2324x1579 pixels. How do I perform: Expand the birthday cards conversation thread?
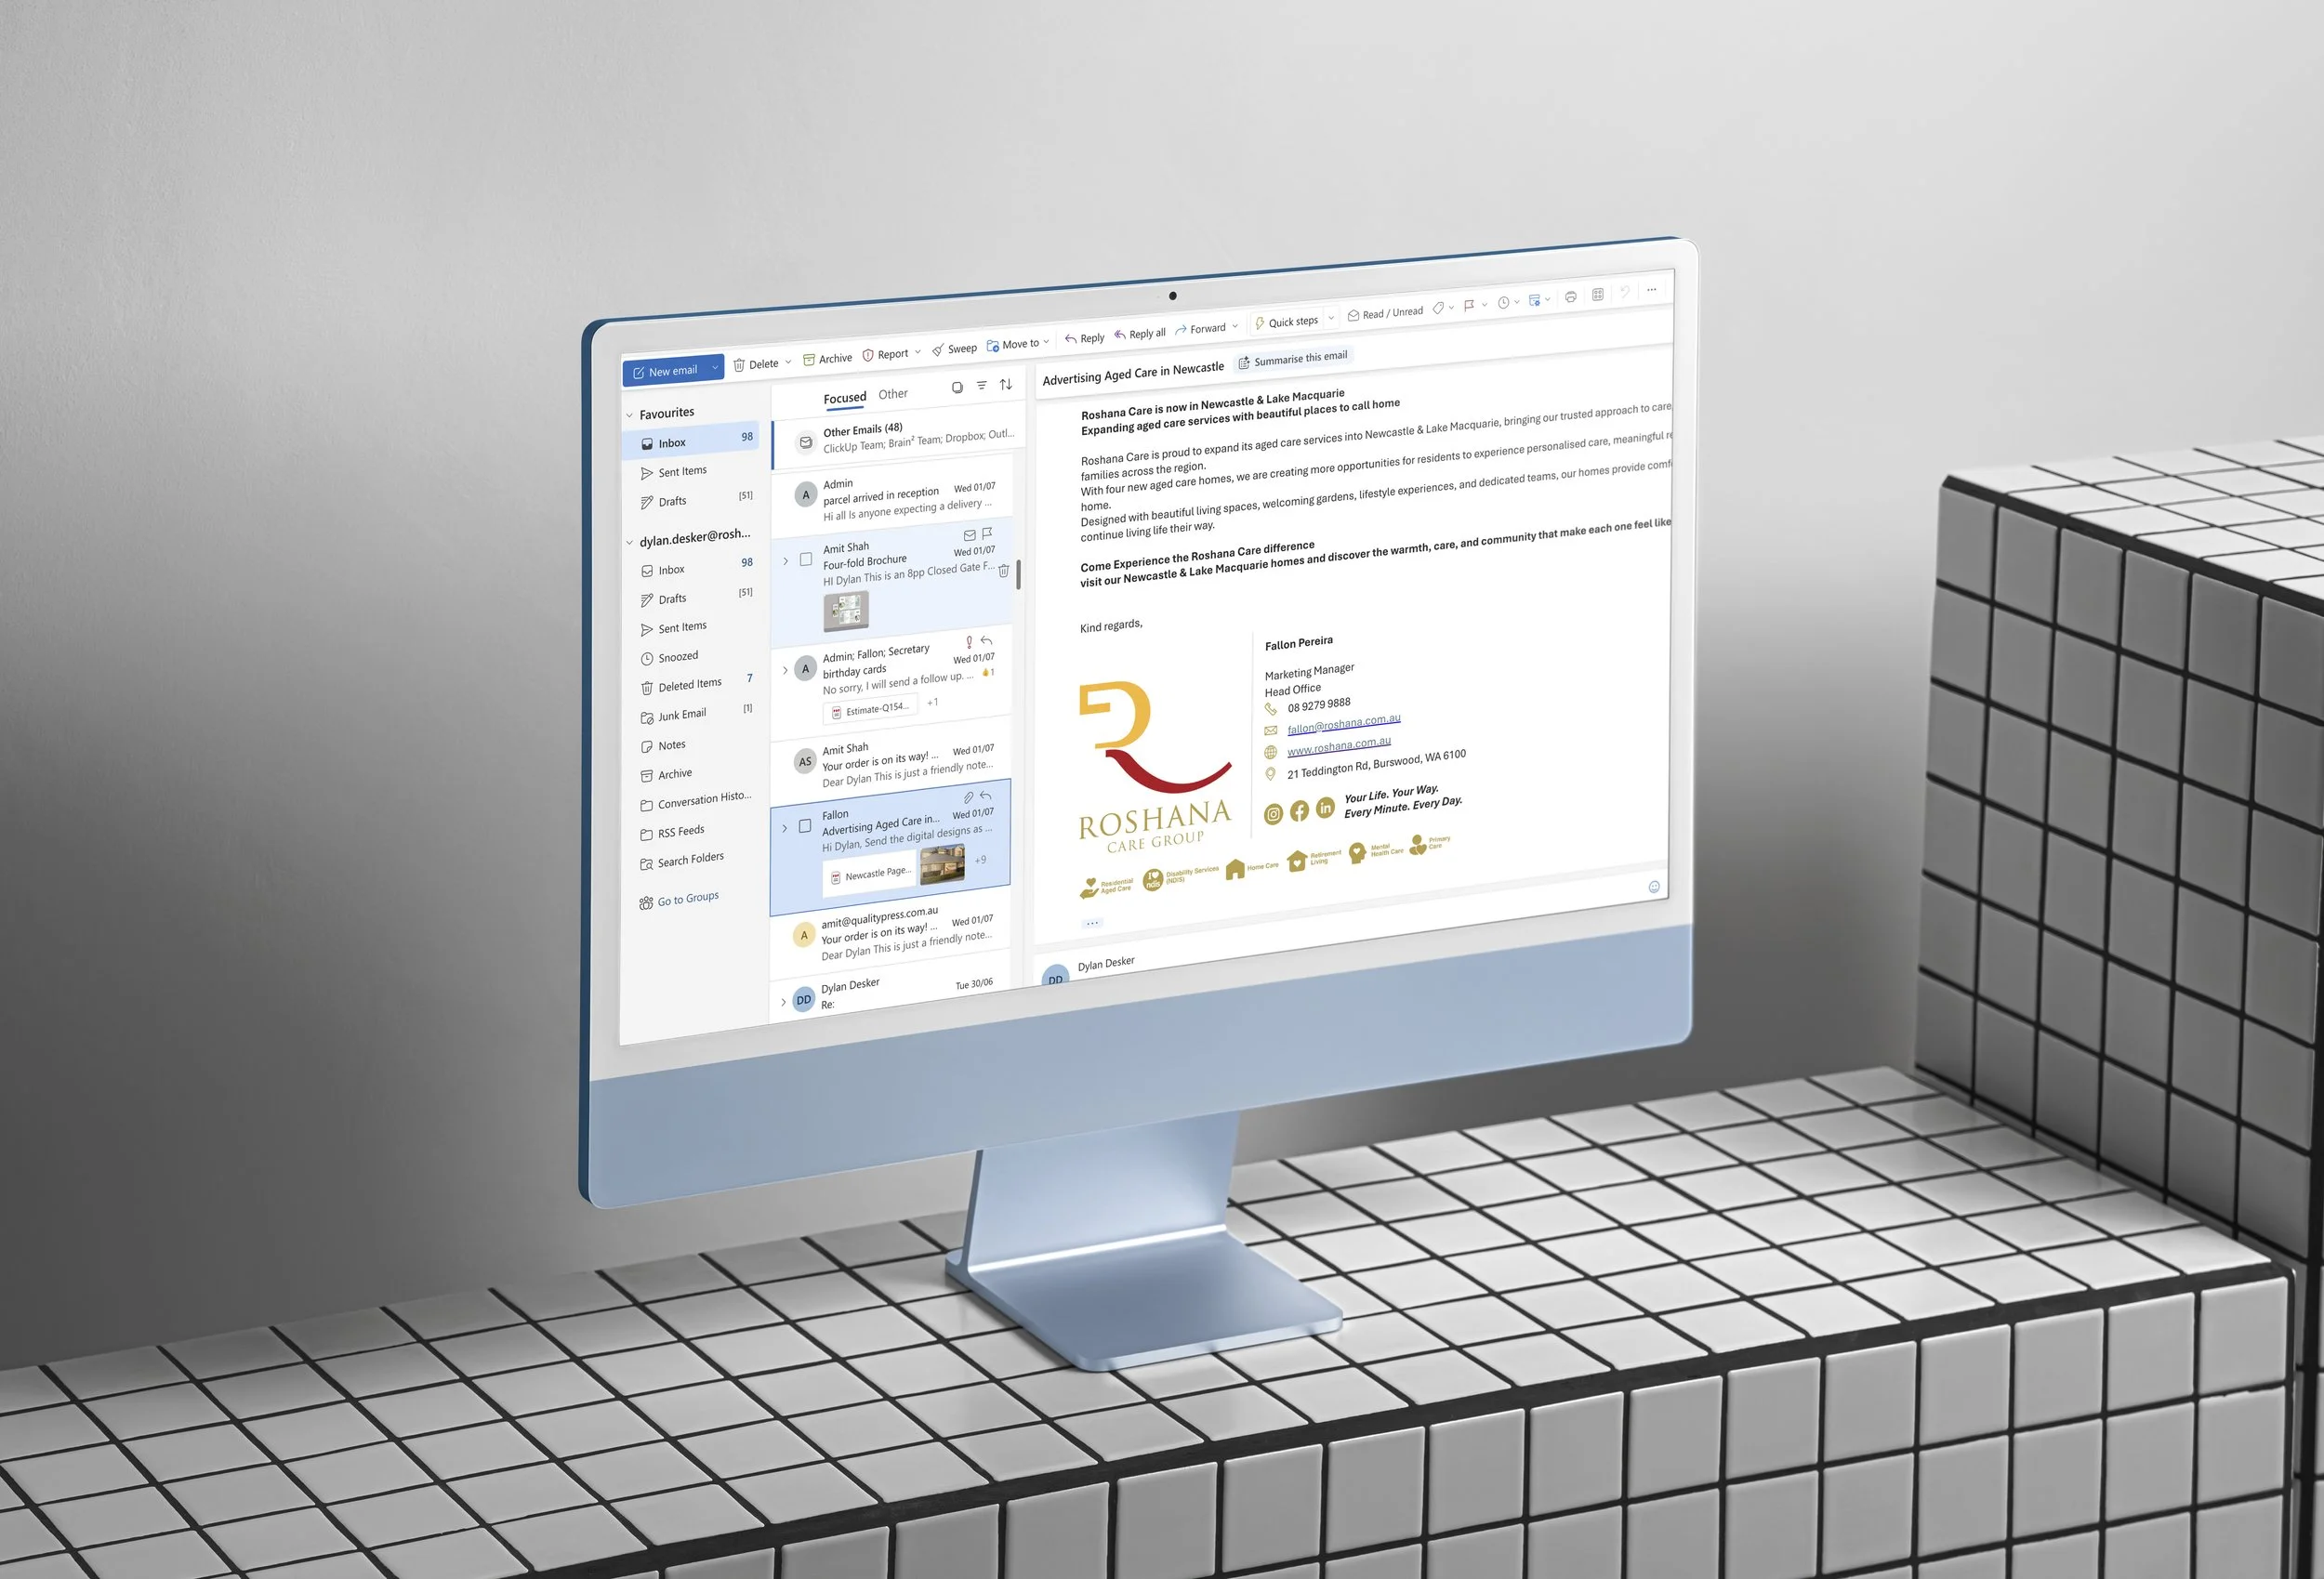(x=785, y=670)
